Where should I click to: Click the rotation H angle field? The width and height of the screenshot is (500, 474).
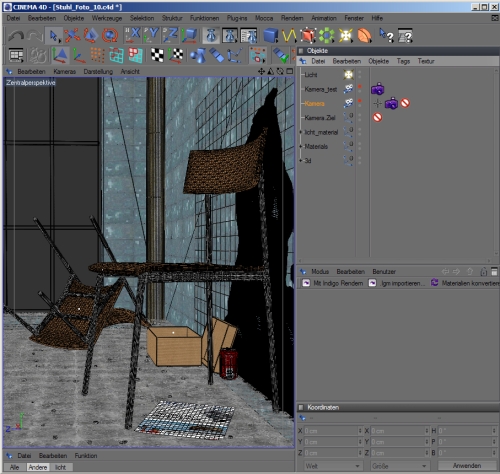coord(465,431)
